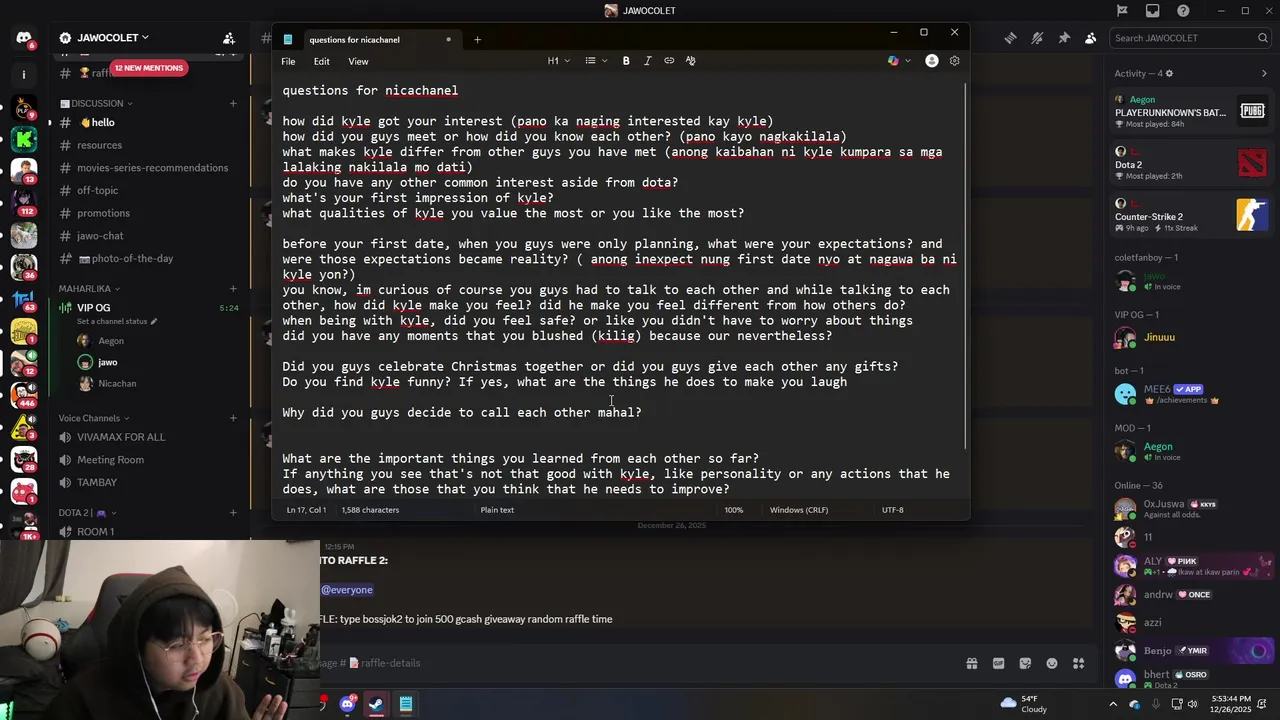This screenshot has width=1280, height=720.
Task: Invite people icon next to JAWOCOLET
Action: coord(229,38)
